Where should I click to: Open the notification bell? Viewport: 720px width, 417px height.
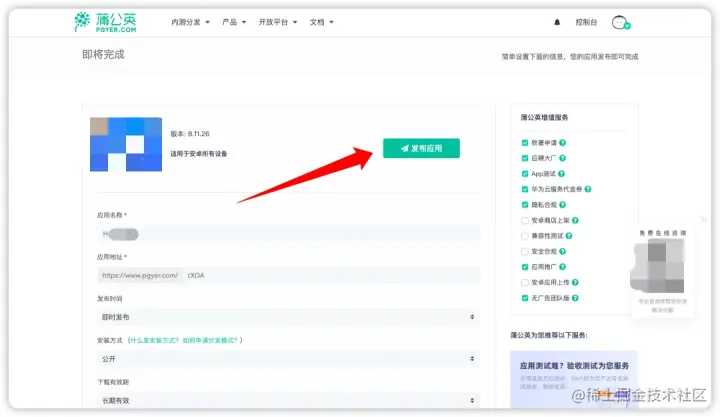[x=557, y=22]
